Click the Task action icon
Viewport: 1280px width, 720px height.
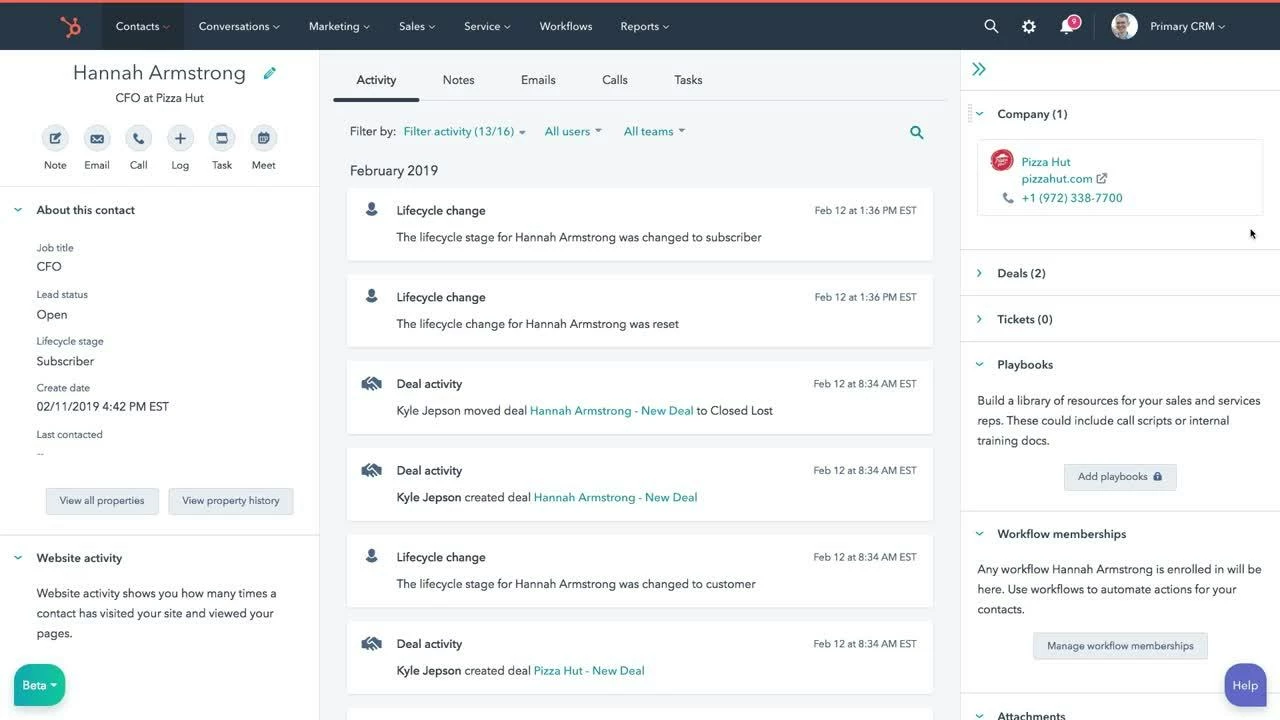point(222,139)
